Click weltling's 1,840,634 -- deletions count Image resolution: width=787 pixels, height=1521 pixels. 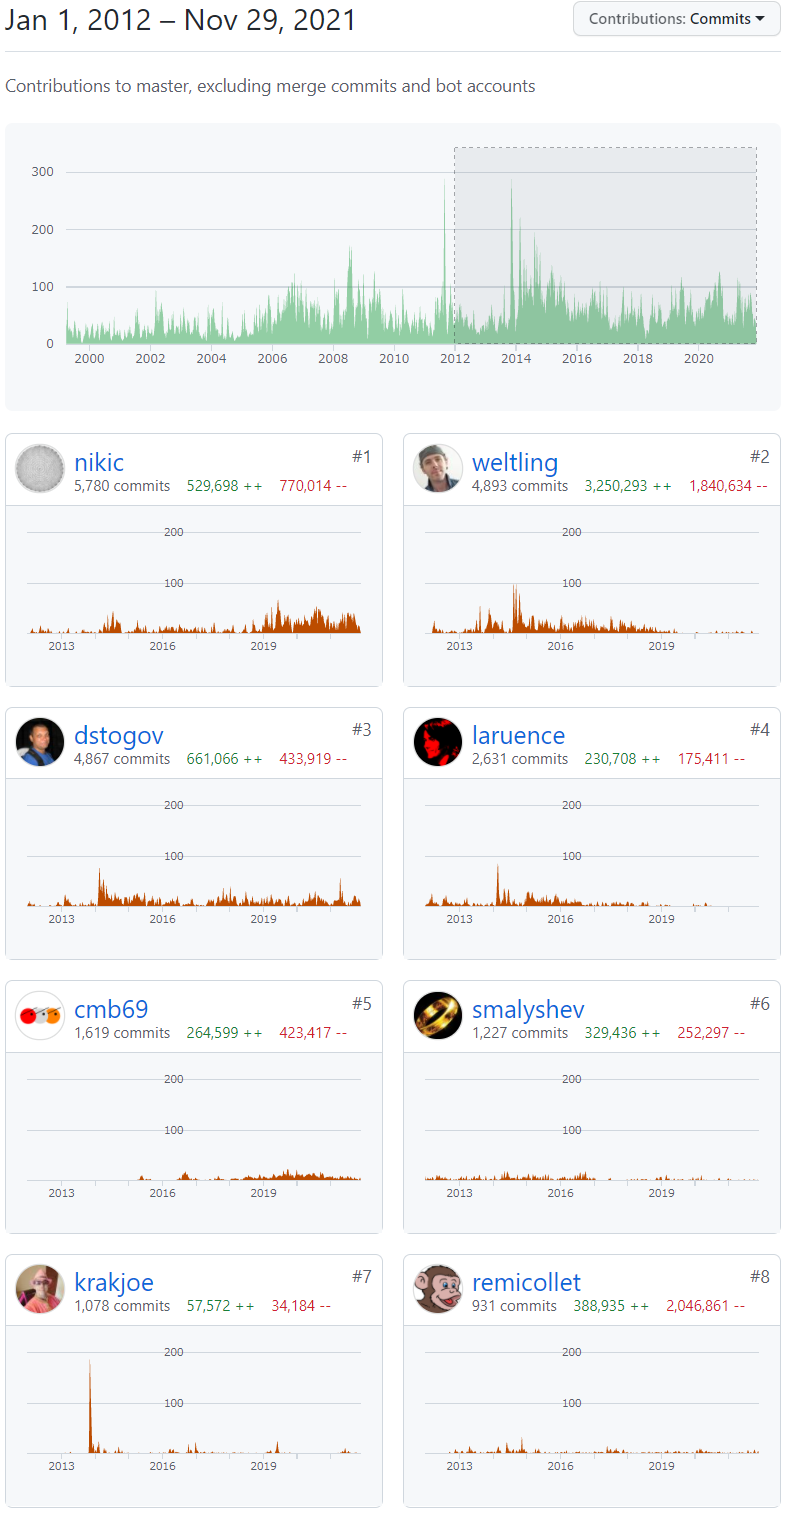coord(728,486)
